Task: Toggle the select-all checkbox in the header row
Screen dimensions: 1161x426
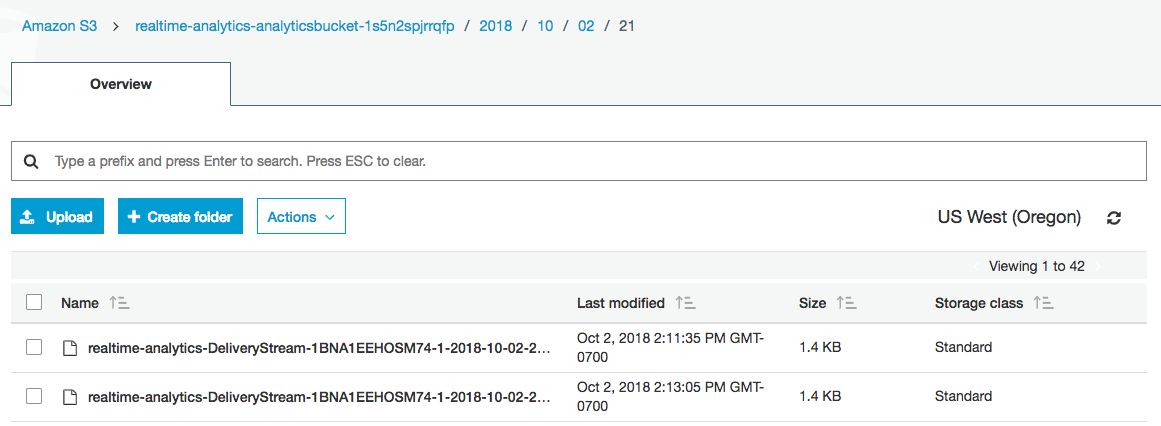Action: [34, 302]
